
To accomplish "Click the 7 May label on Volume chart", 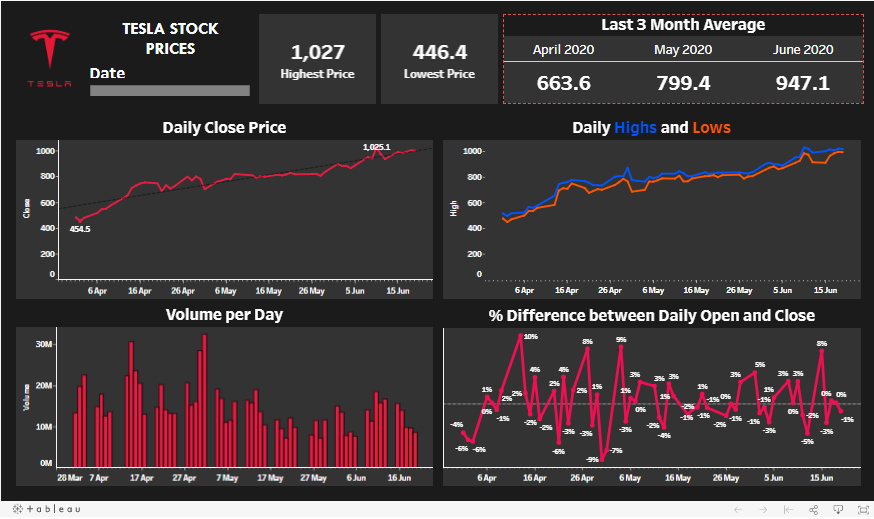I will pos(227,478).
